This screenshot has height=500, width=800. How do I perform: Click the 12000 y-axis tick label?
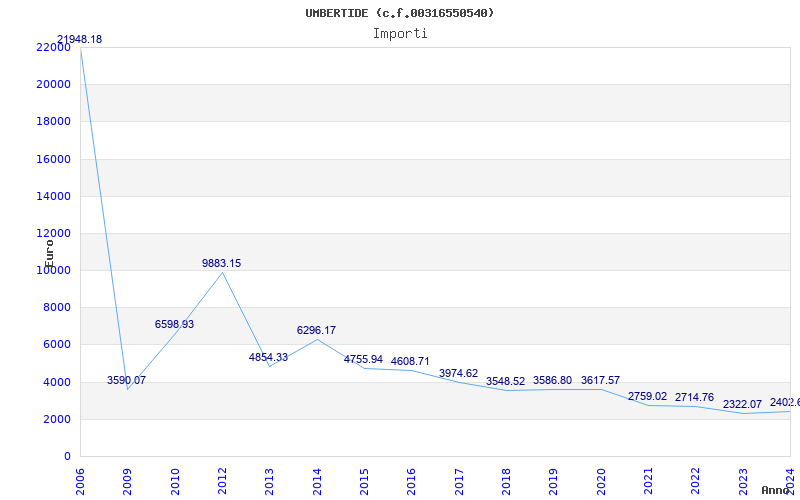tap(53, 233)
